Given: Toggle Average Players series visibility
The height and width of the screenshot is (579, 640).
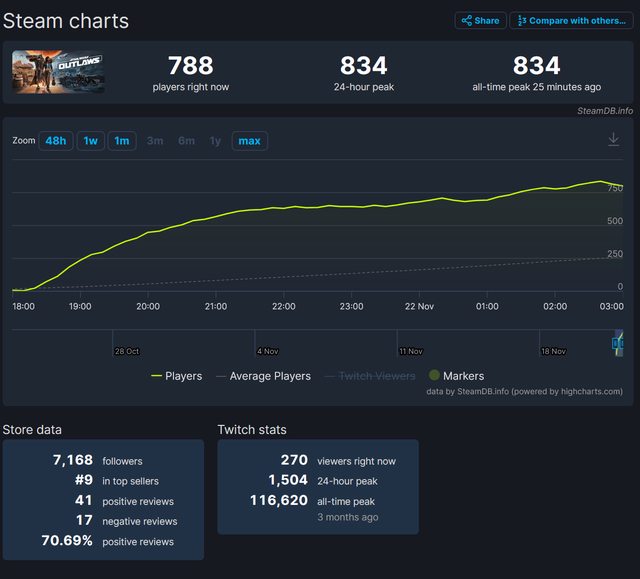Looking at the screenshot, I should [270, 376].
